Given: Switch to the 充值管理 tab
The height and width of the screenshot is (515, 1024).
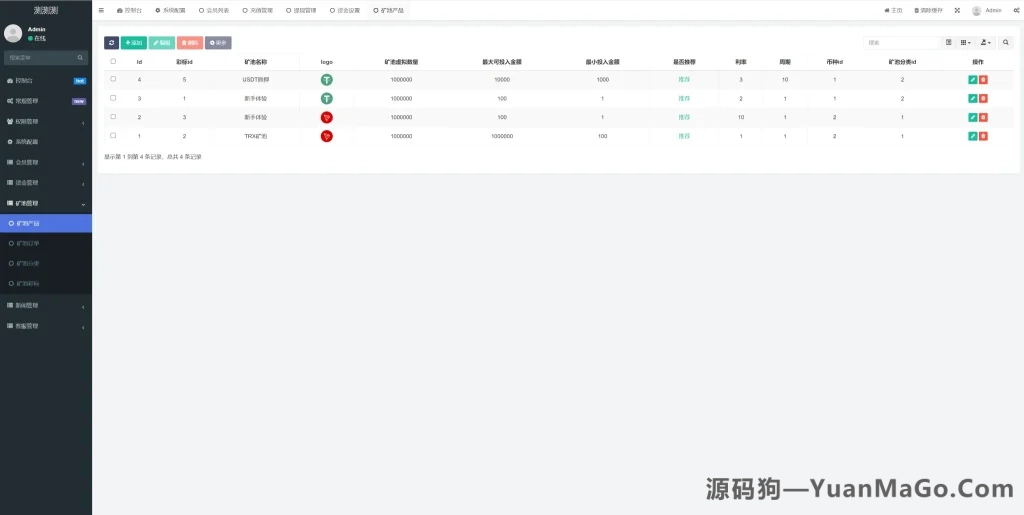Looking at the screenshot, I should 257,10.
